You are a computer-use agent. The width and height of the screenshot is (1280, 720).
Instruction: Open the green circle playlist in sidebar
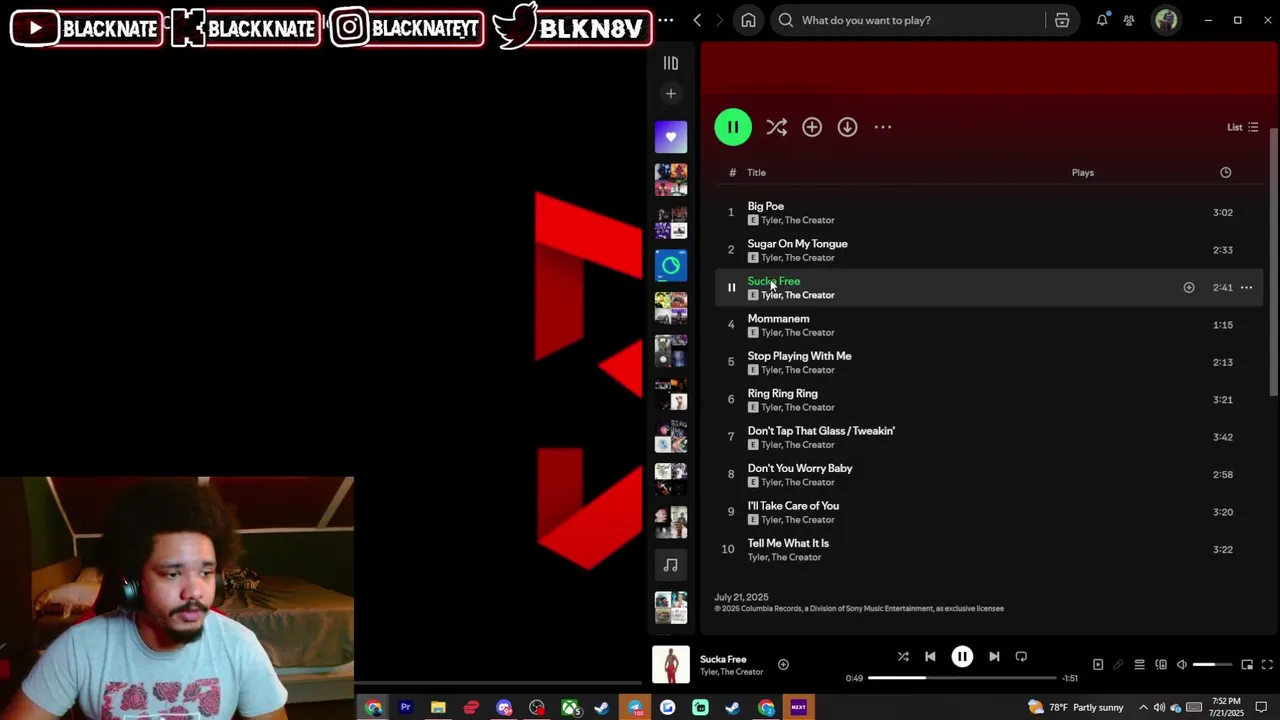point(671,265)
